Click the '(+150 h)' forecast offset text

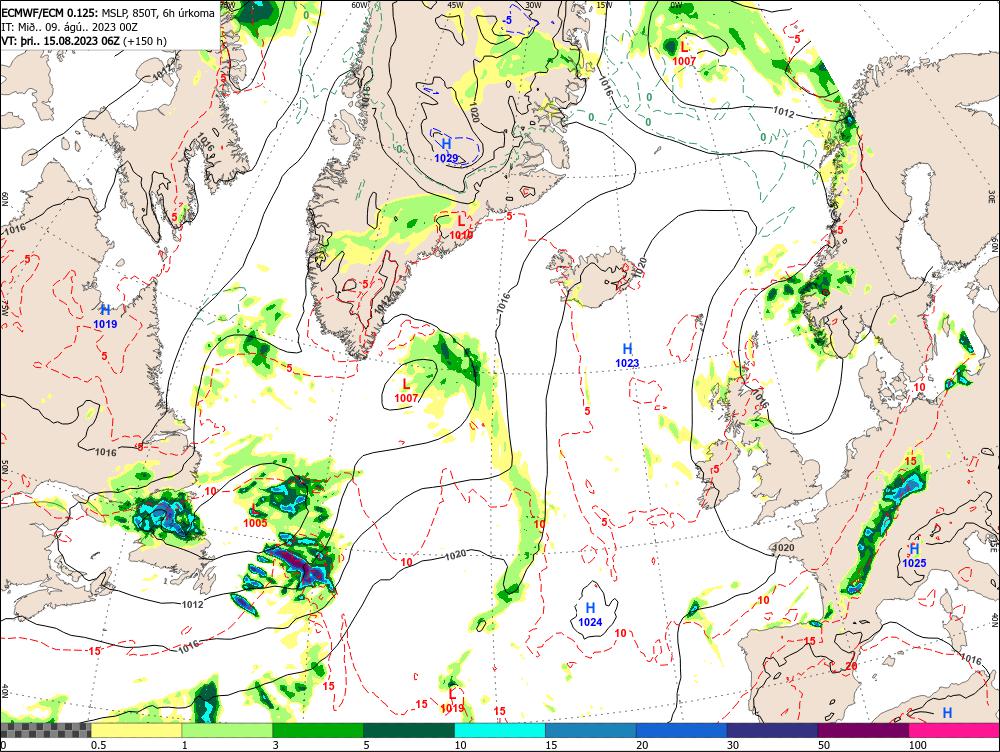coord(145,41)
